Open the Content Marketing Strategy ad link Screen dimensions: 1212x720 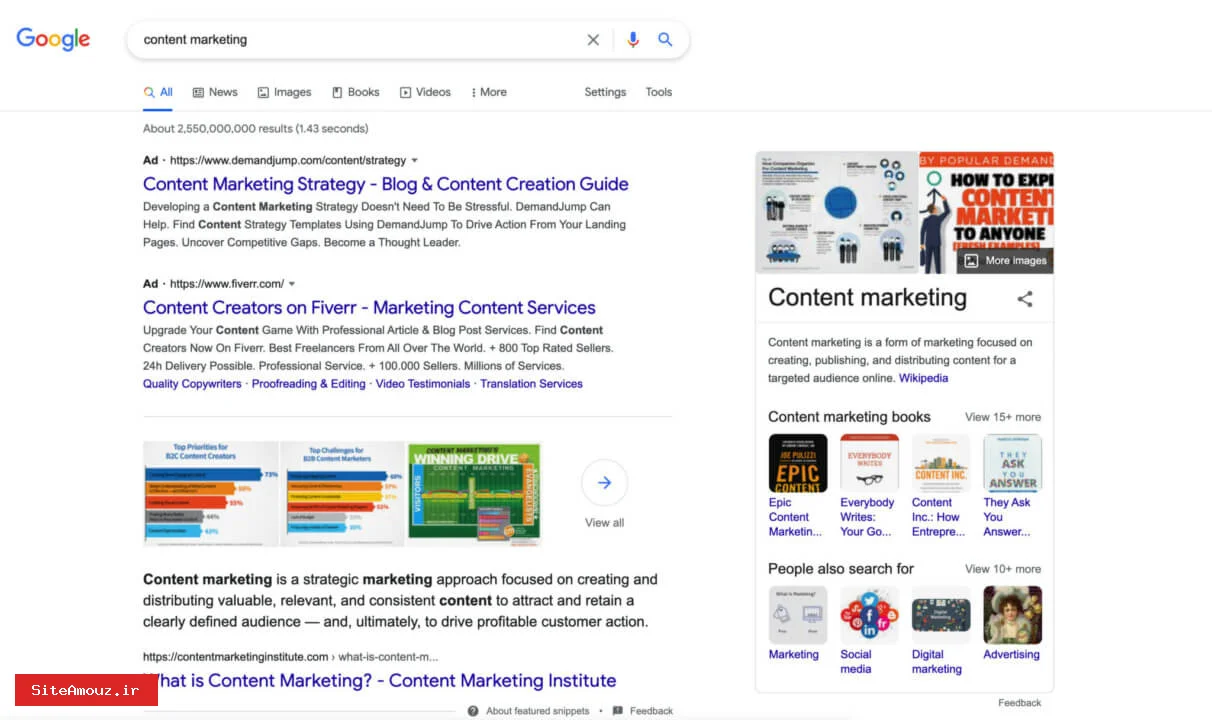pyautogui.click(x=385, y=184)
